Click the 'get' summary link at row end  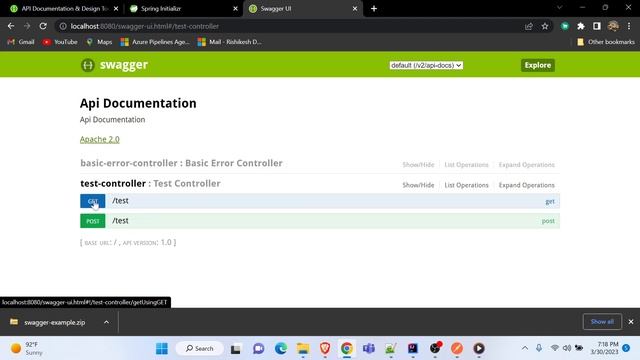(x=550, y=201)
